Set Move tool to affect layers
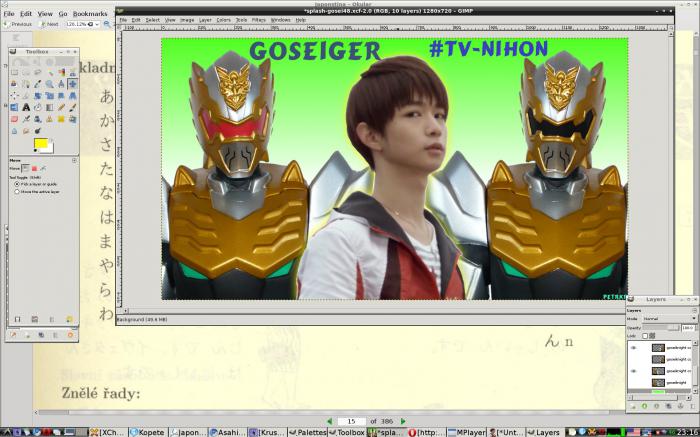 point(25,168)
